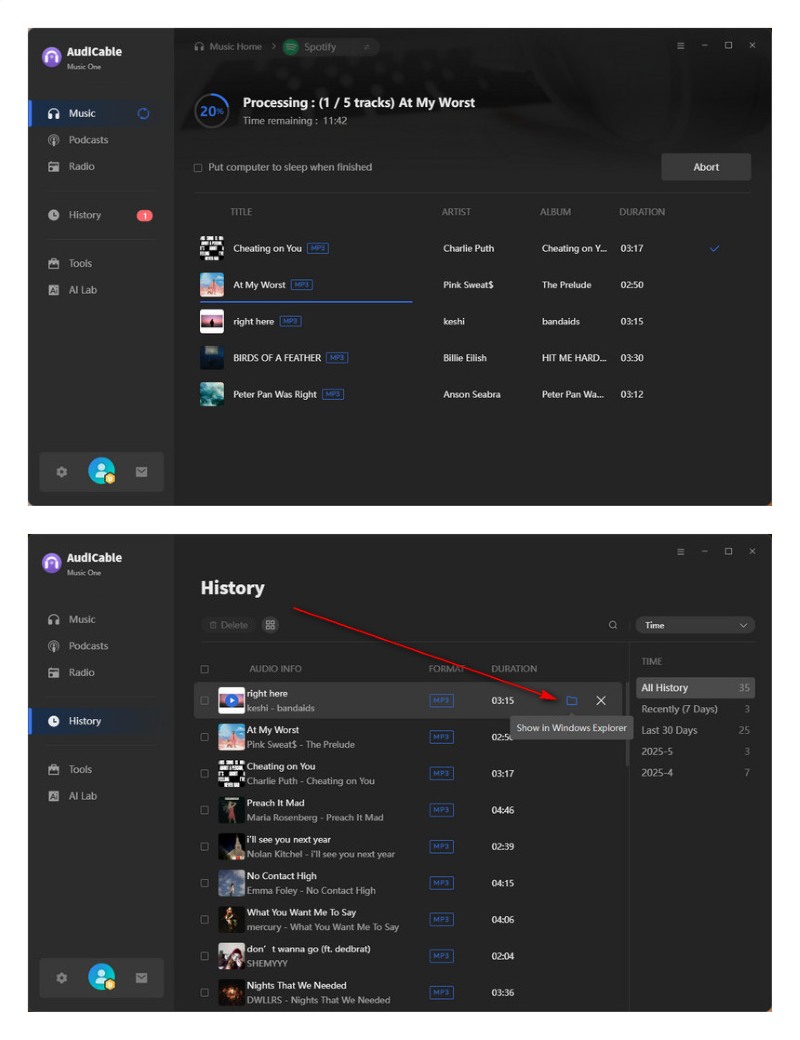Click the Spotify logo icon in the header
Image resolution: width=800 pixels, height=1040 pixels.
(291, 47)
